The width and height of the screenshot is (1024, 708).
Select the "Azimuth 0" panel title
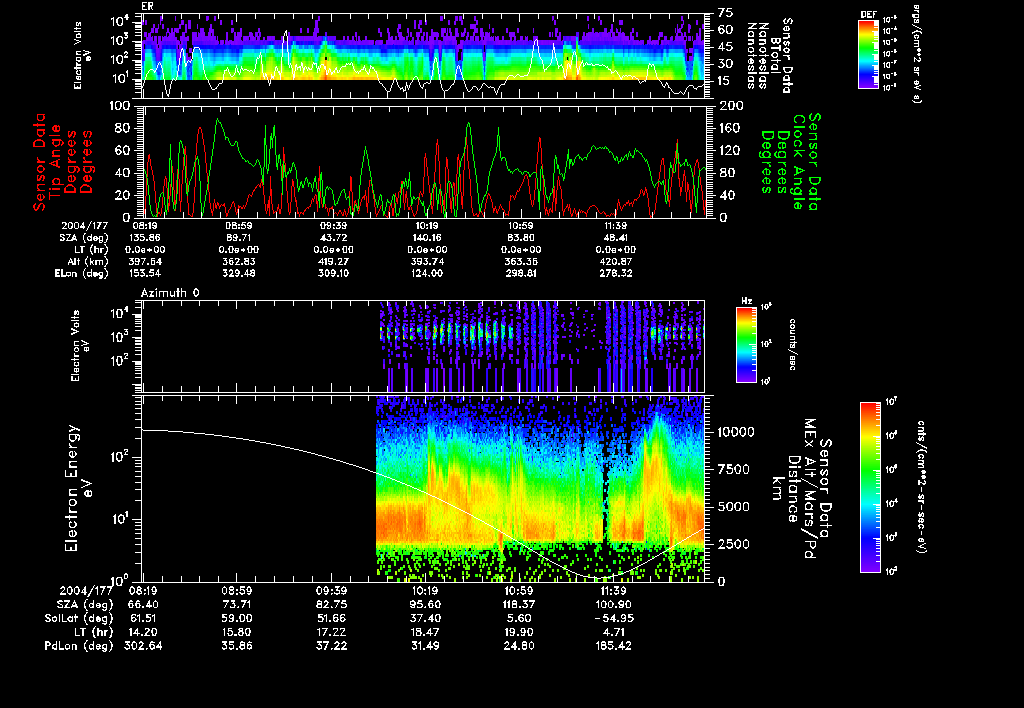tap(170, 293)
